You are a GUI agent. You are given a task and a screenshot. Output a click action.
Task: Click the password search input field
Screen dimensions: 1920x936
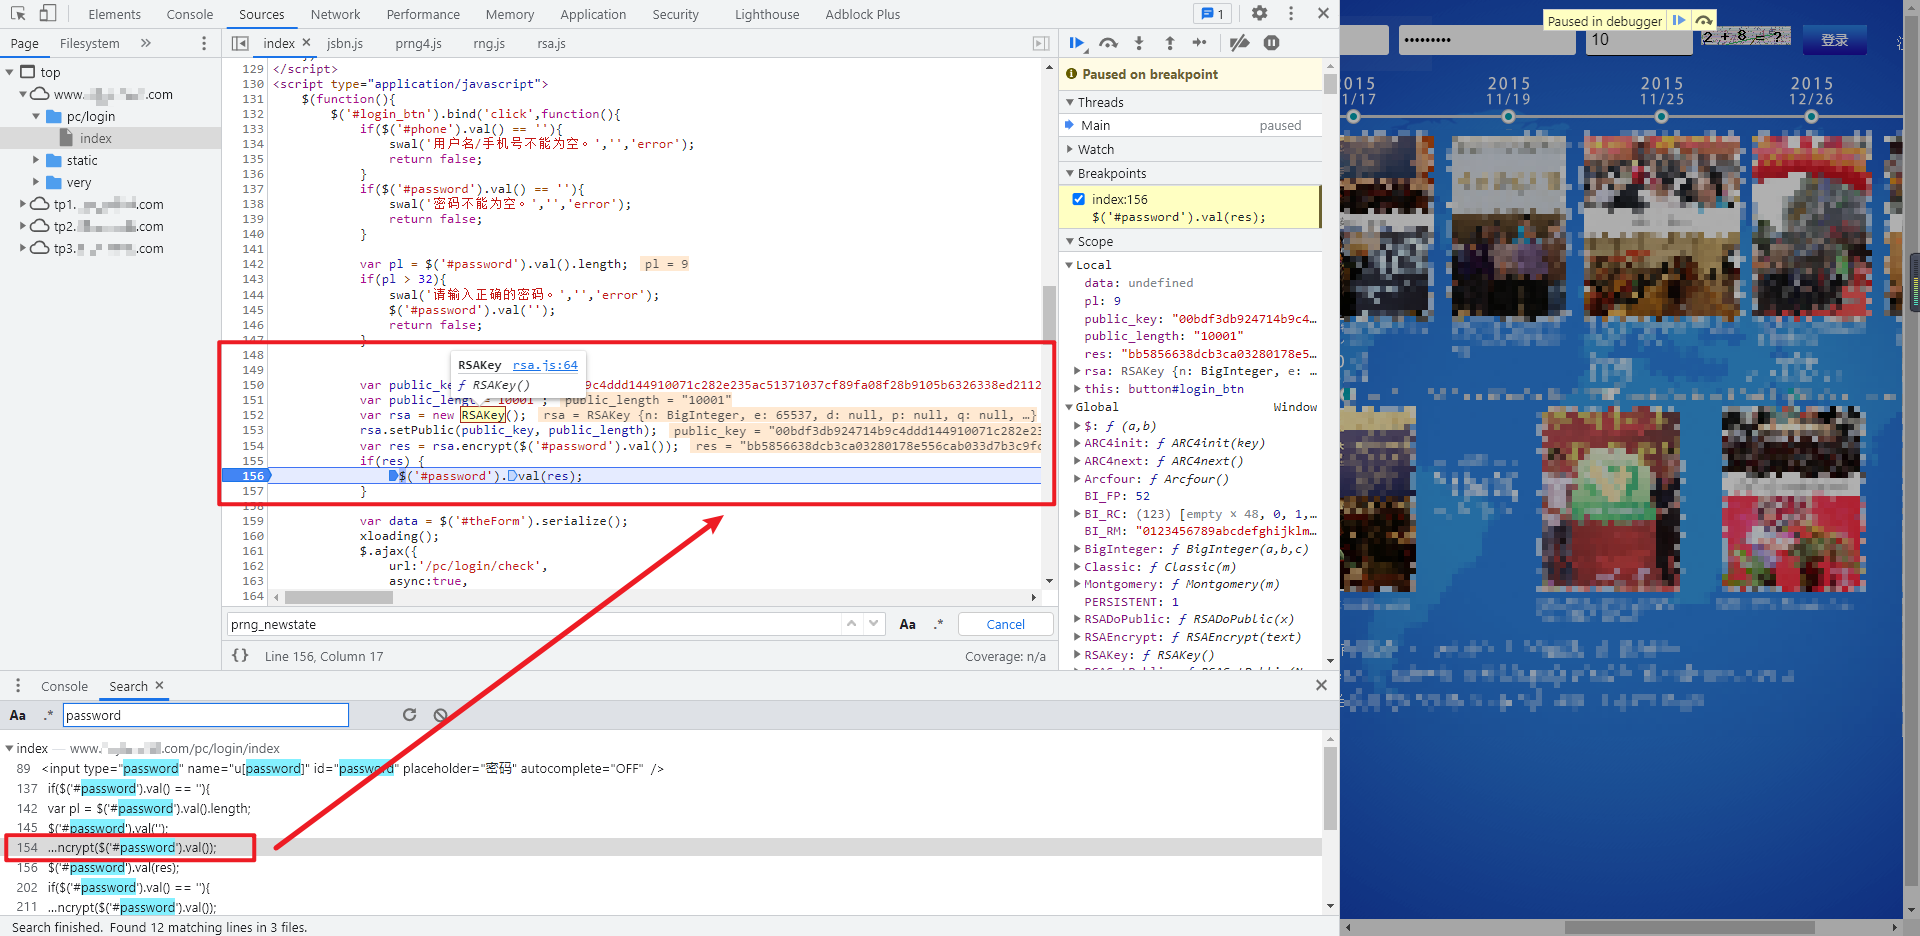(x=205, y=715)
